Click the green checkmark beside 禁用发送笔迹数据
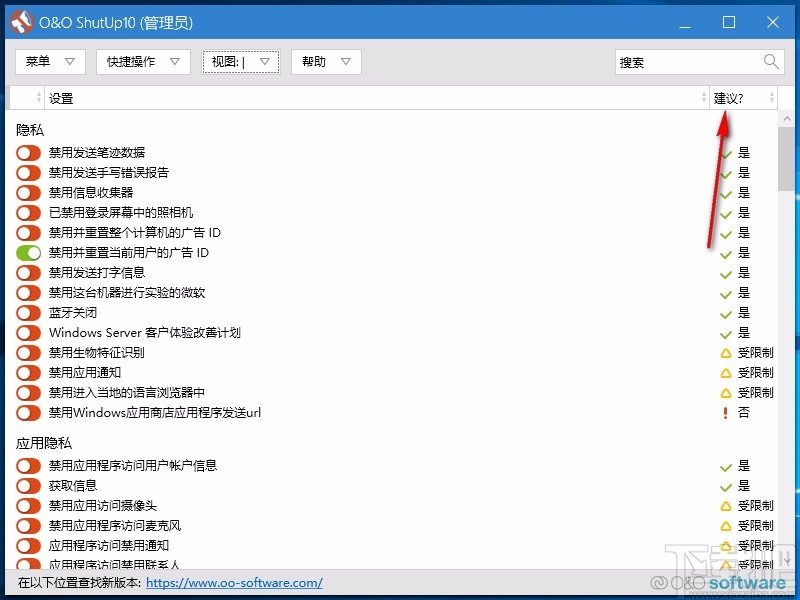The height and width of the screenshot is (600, 800). [x=726, y=153]
